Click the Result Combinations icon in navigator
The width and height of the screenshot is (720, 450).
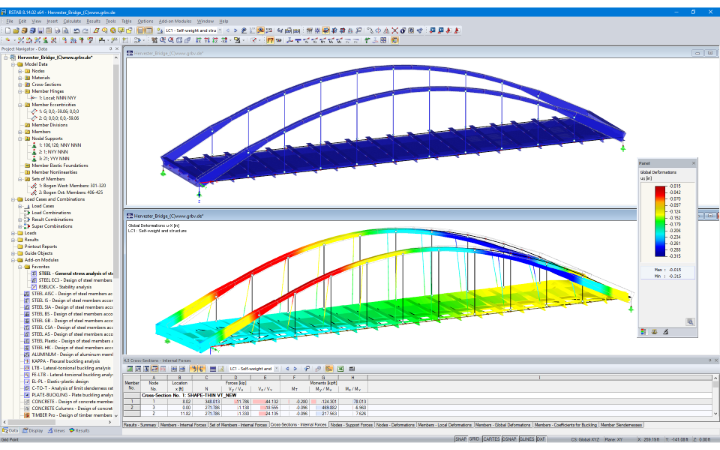[27, 219]
